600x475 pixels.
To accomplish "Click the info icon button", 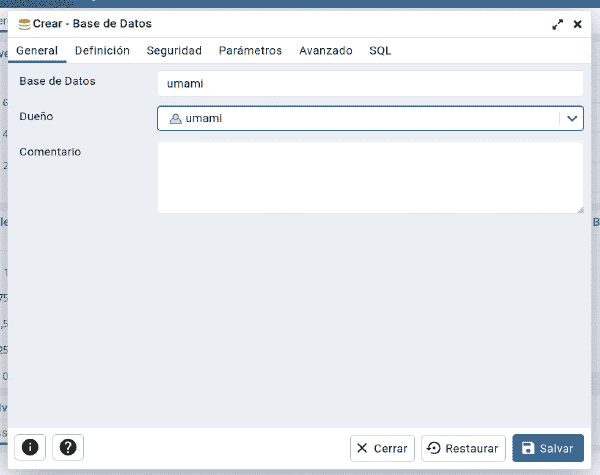I will tap(30, 447).
